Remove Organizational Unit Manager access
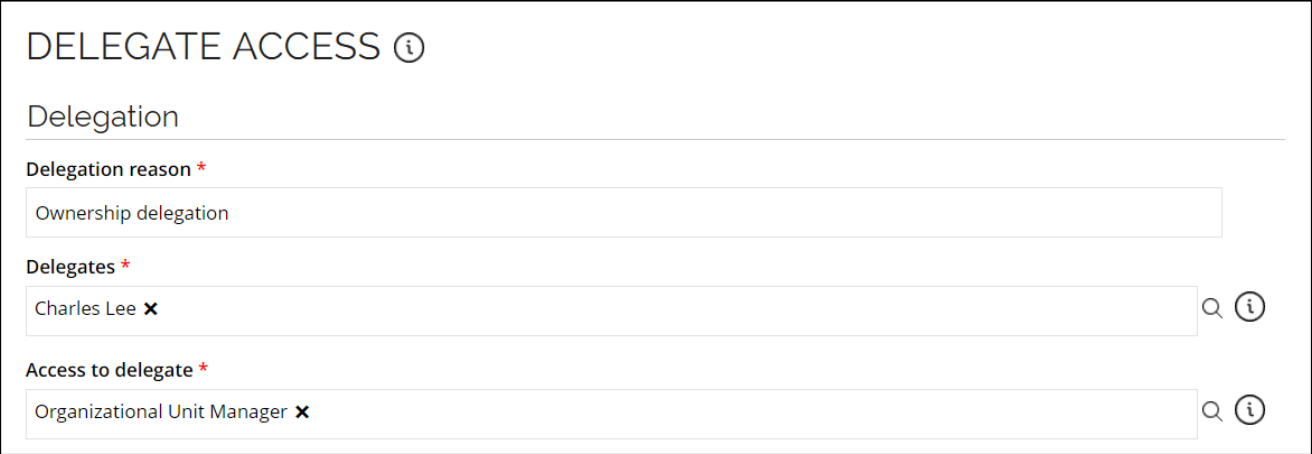1312x454 pixels. pyautogui.click(x=302, y=411)
